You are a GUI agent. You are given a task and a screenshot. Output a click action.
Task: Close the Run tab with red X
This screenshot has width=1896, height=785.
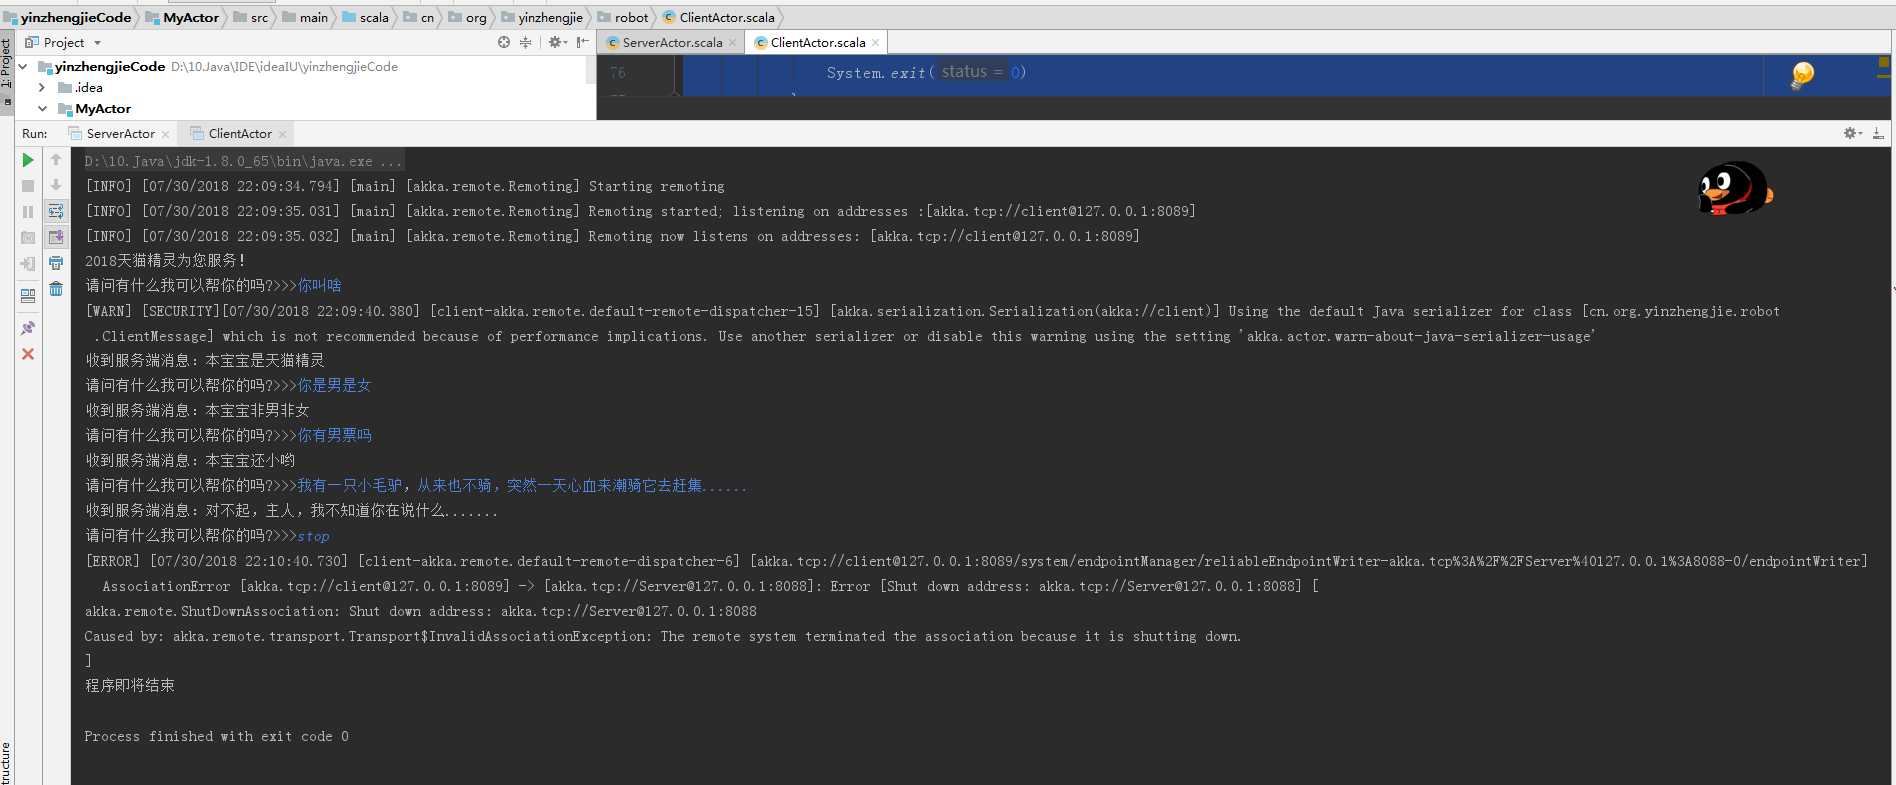point(28,354)
